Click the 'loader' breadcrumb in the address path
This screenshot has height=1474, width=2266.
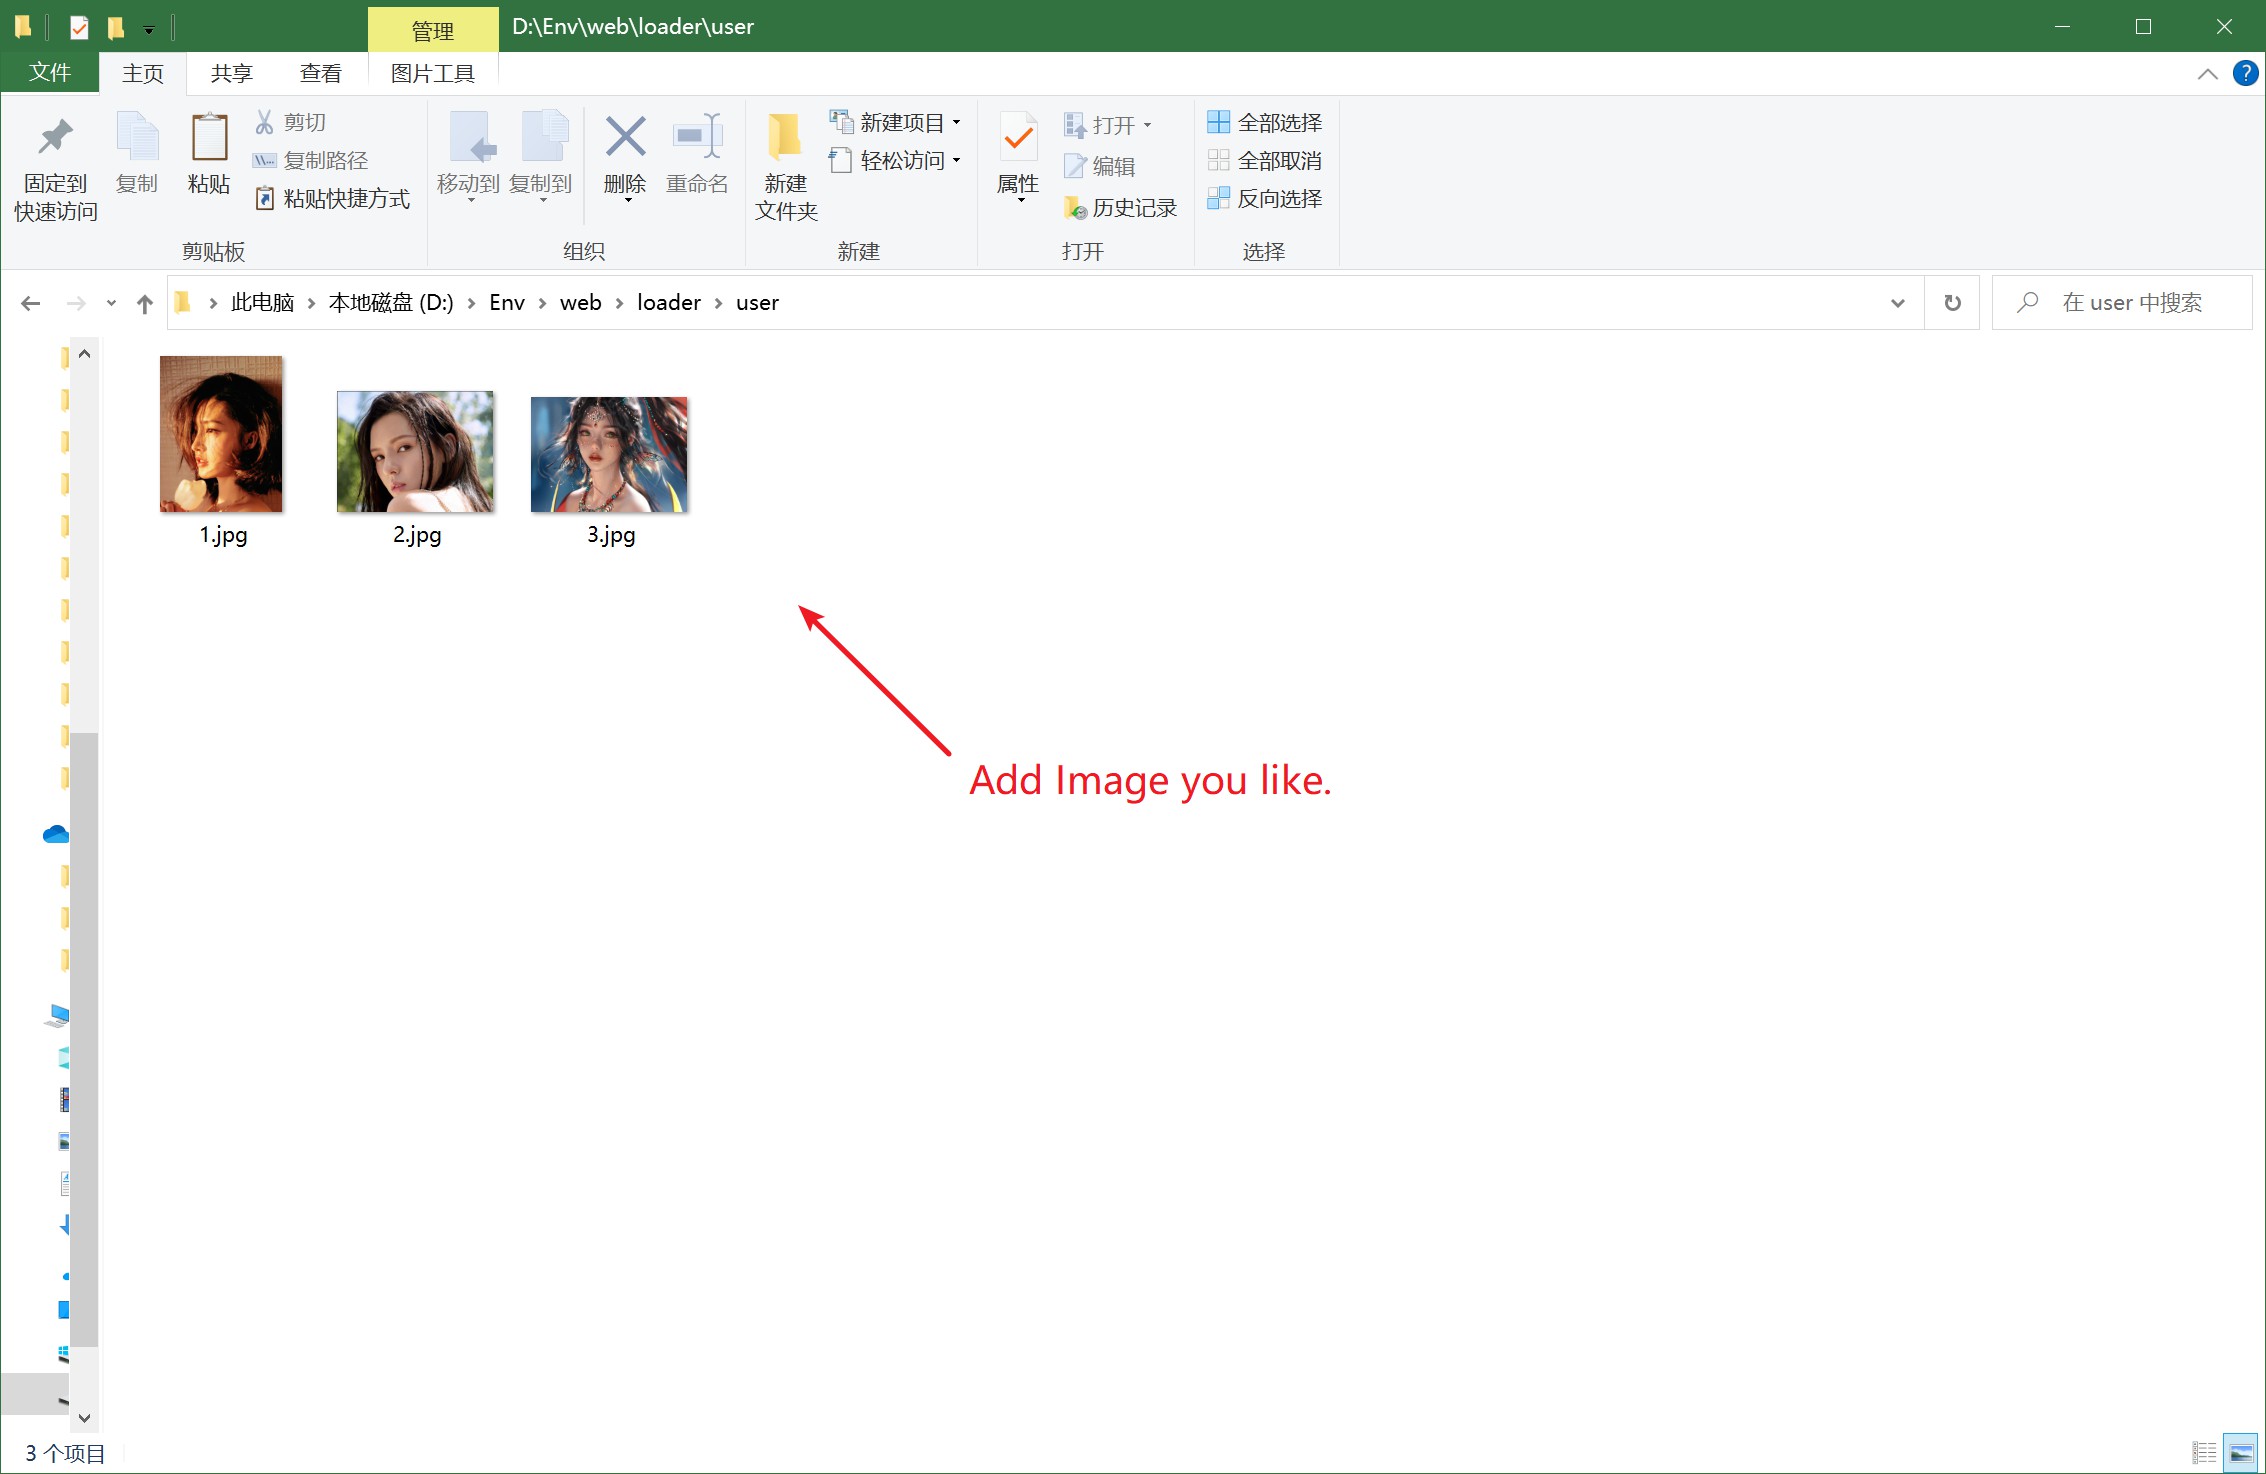click(x=668, y=303)
